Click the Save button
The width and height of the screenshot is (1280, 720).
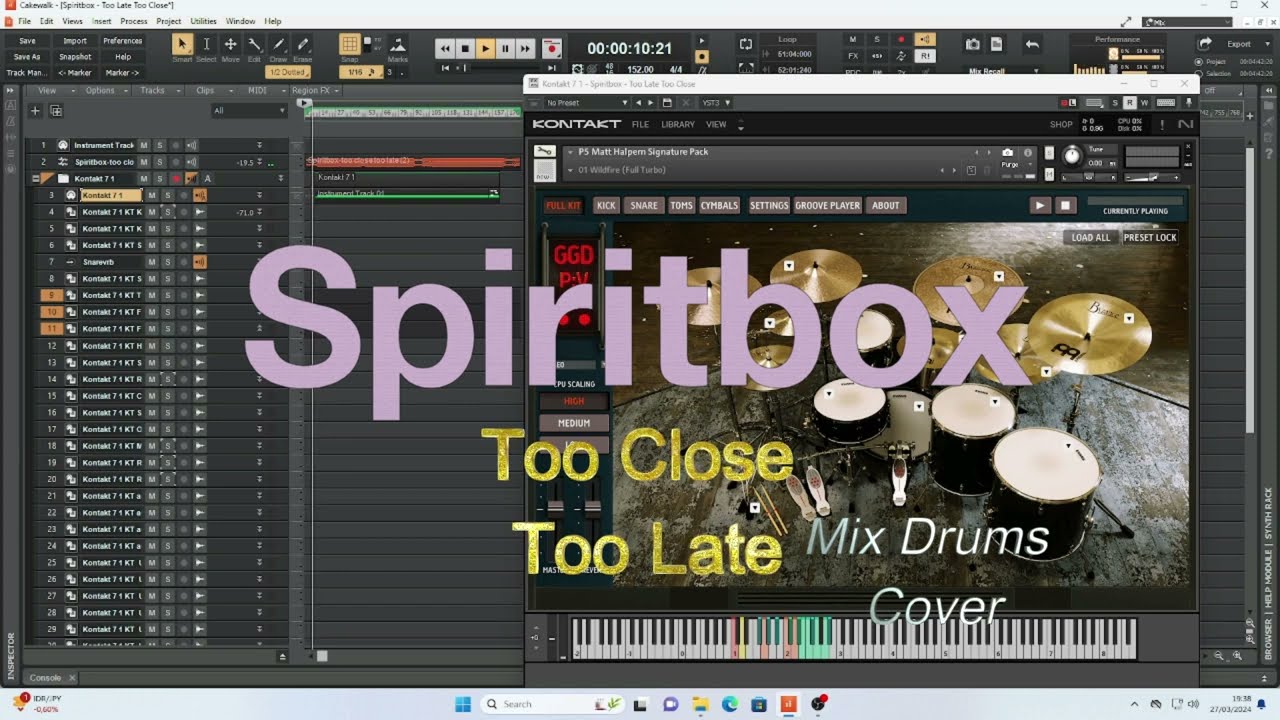pyautogui.click(x=27, y=41)
